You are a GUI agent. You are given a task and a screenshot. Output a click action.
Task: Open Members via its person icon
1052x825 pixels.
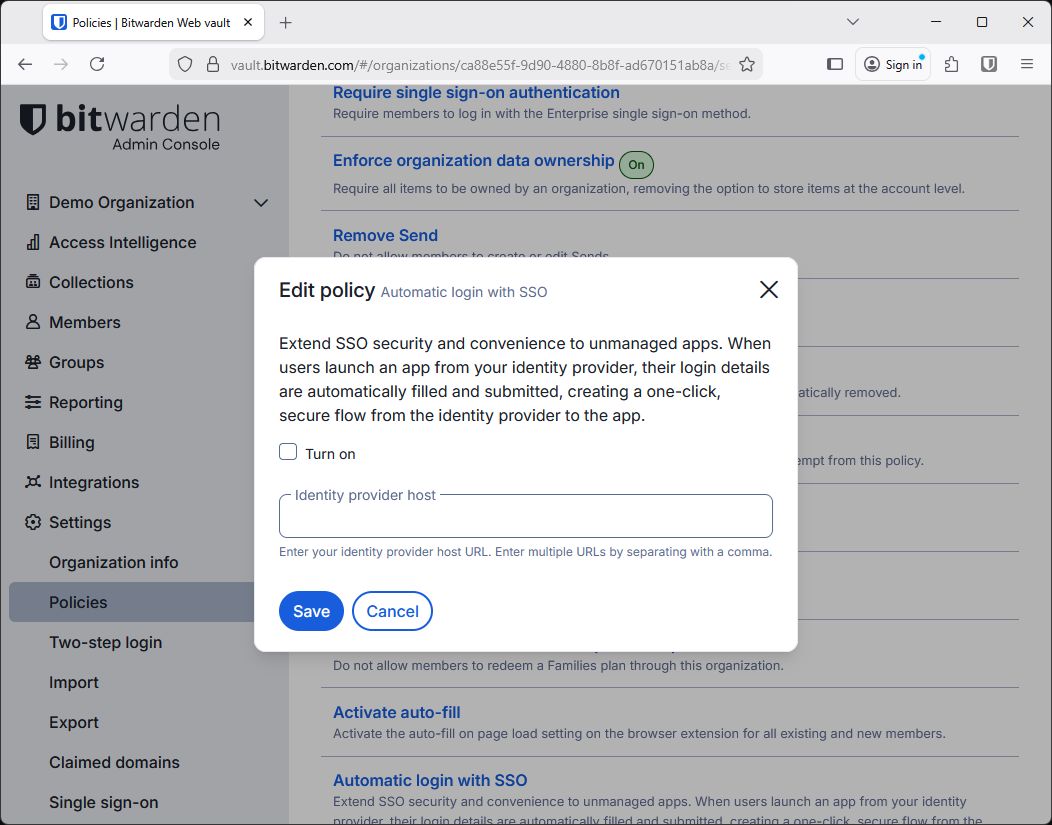(30, 322)
